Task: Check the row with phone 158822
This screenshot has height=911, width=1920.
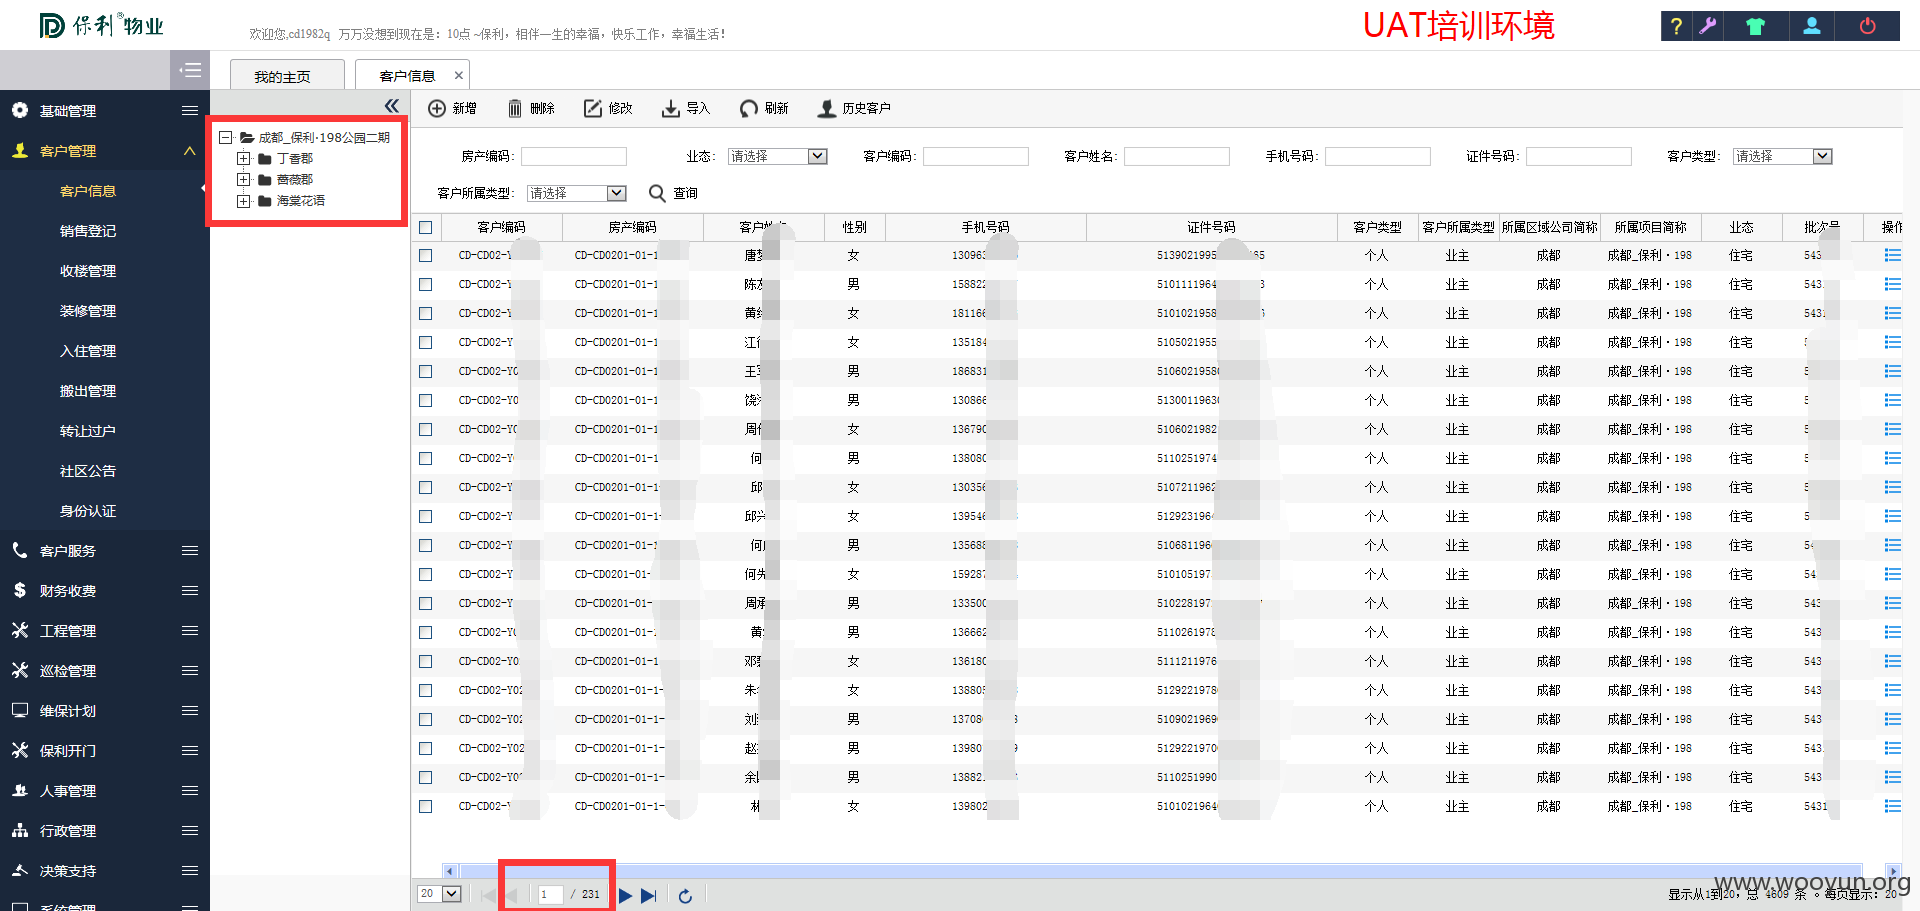Action: click(426, 284)
